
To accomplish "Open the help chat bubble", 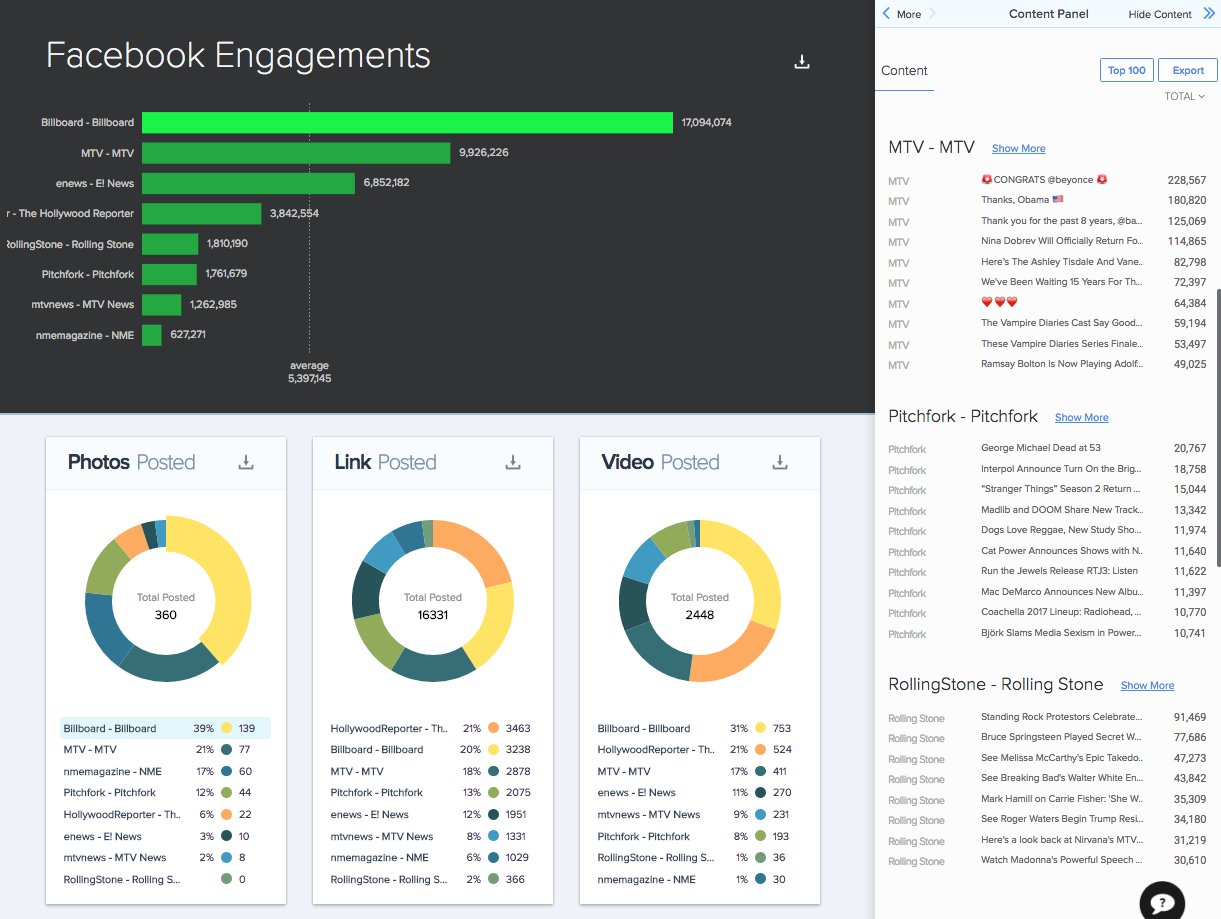I will [1162, 902].
